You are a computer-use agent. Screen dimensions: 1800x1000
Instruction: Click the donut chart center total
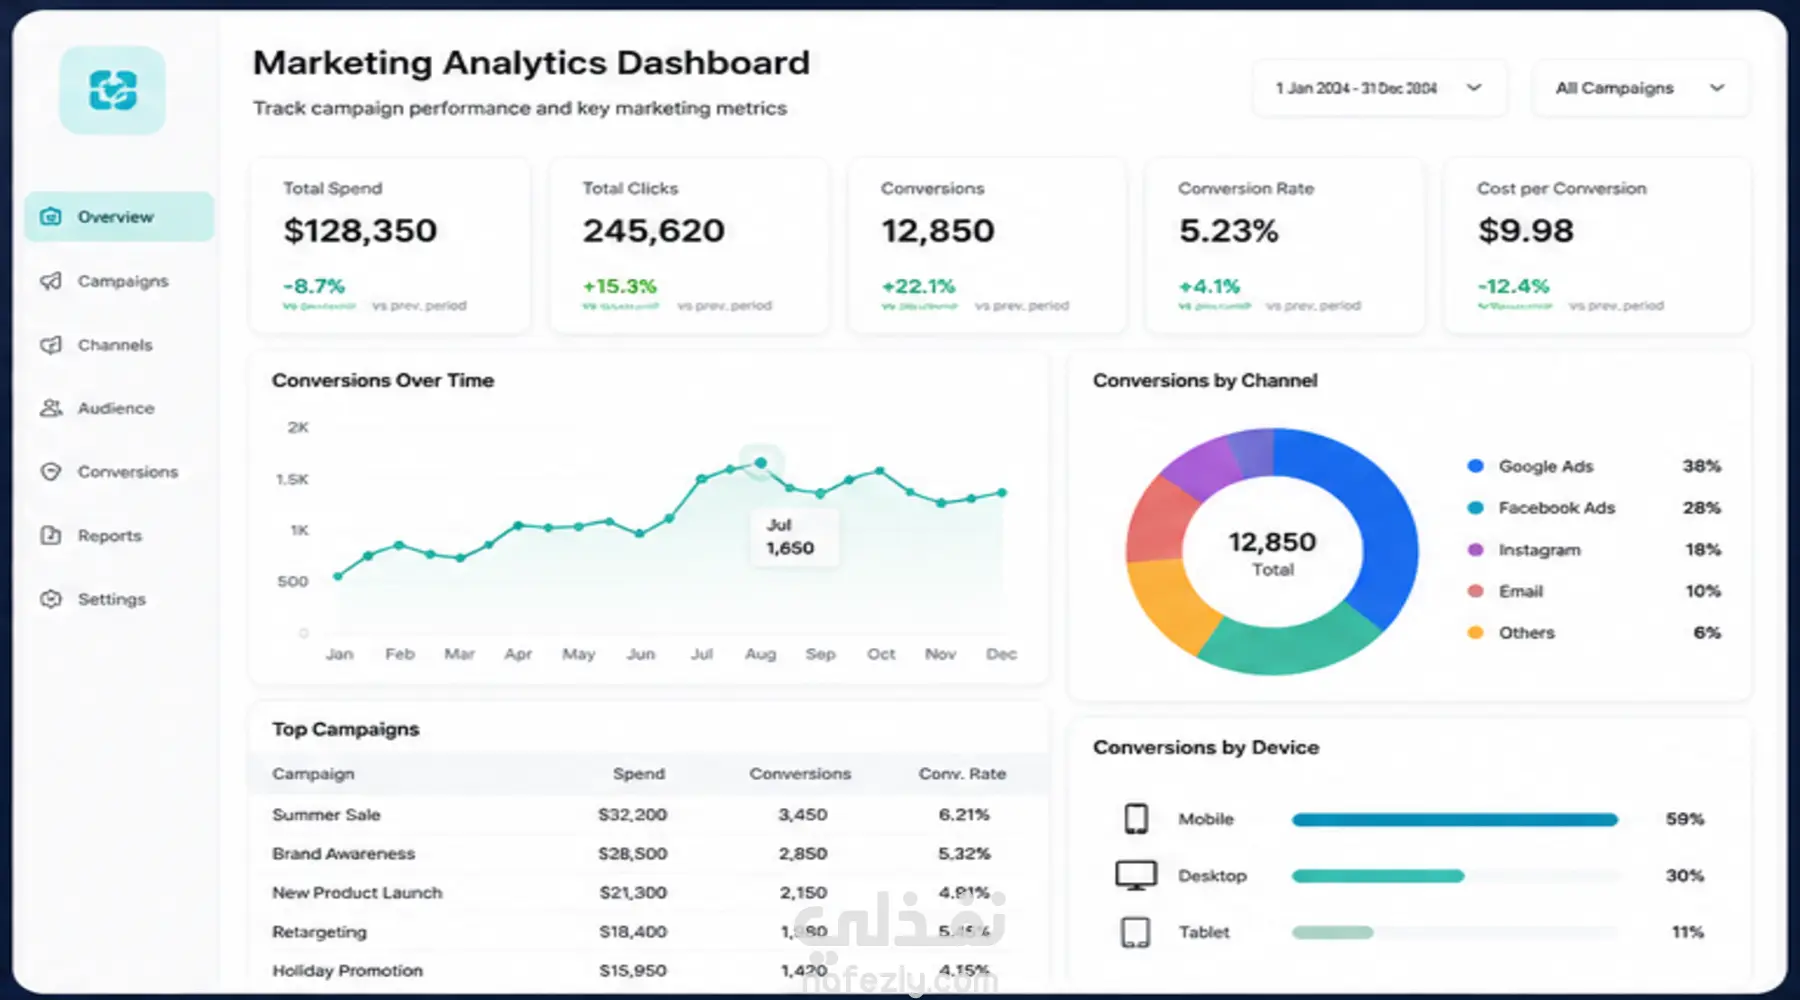coord(1272,553)
